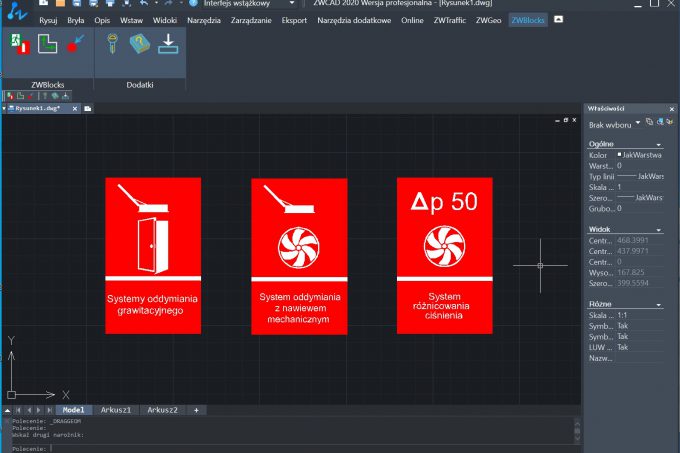Open the Interfejs wstążkowy workspace dropdown
Image resolution: width=680 pixels, height=453 pixels.
point(292,3)
